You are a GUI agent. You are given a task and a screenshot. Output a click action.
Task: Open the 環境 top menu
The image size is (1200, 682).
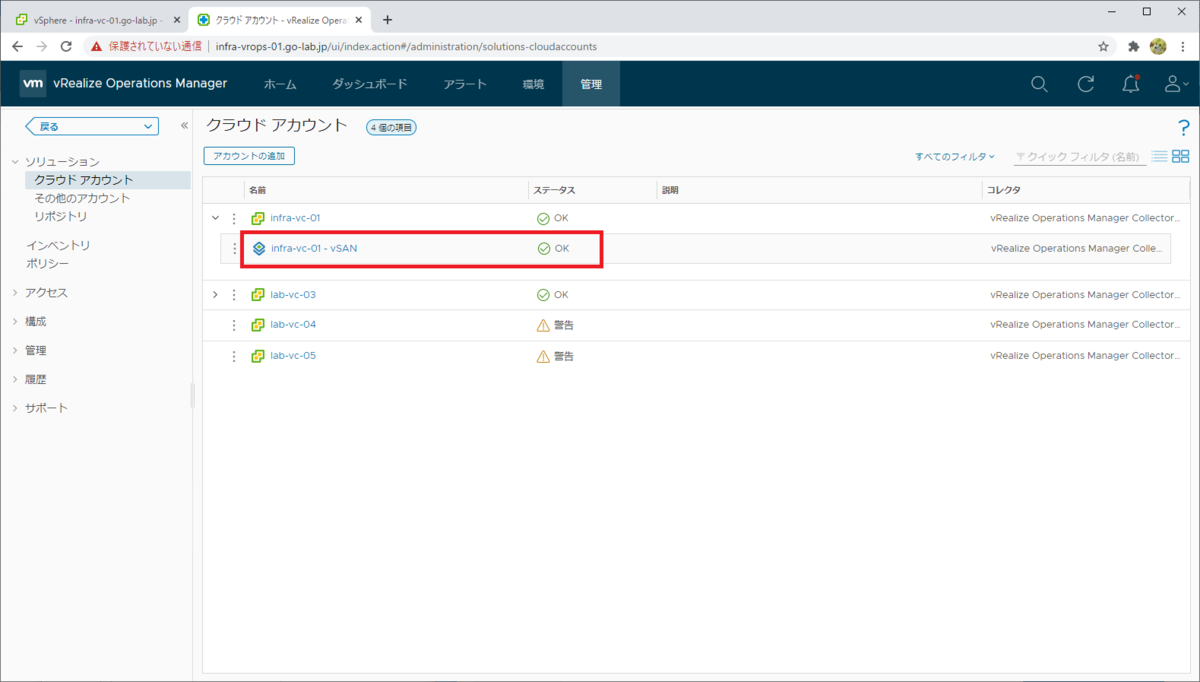coord(533,84)
